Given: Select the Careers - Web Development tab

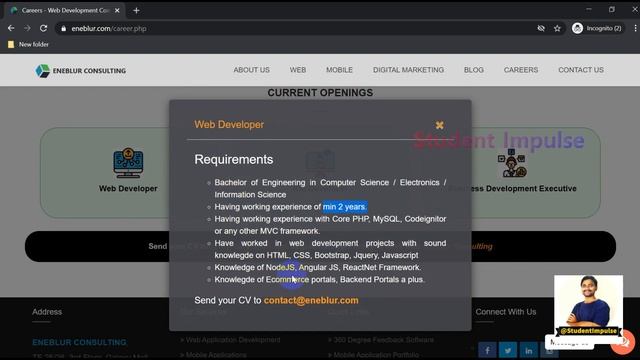Looking at the screenshot, I should 65,11.
